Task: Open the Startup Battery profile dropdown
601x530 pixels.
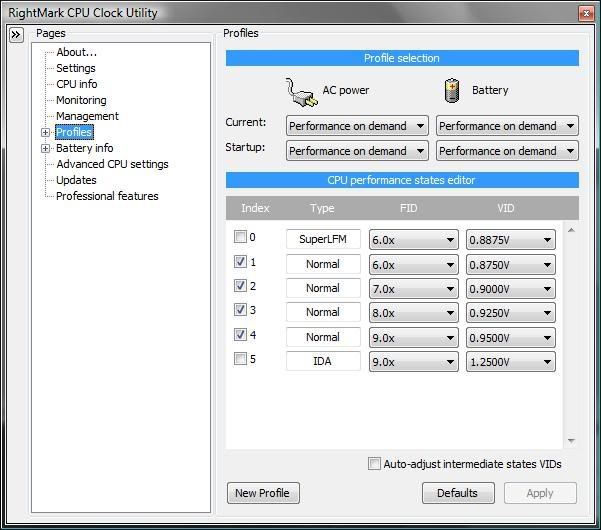Action: coord(507,151)
